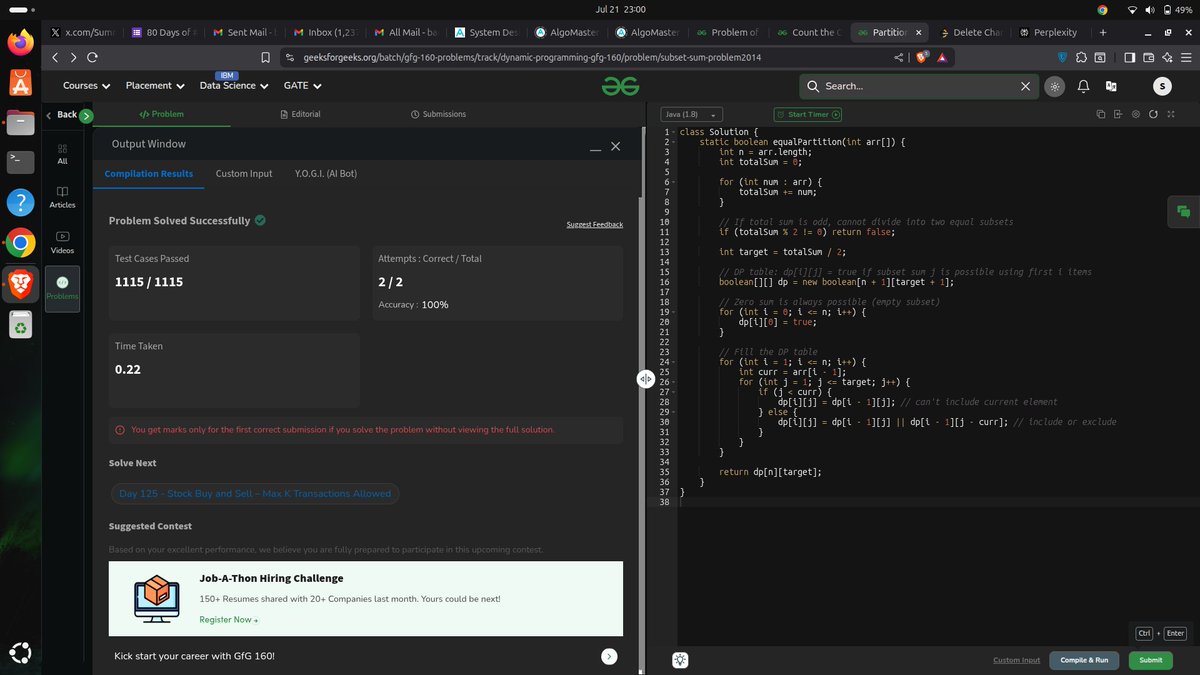Screen dimensions: 1200x675
Task: Clear the search box with X
Action: point(1025,86)
